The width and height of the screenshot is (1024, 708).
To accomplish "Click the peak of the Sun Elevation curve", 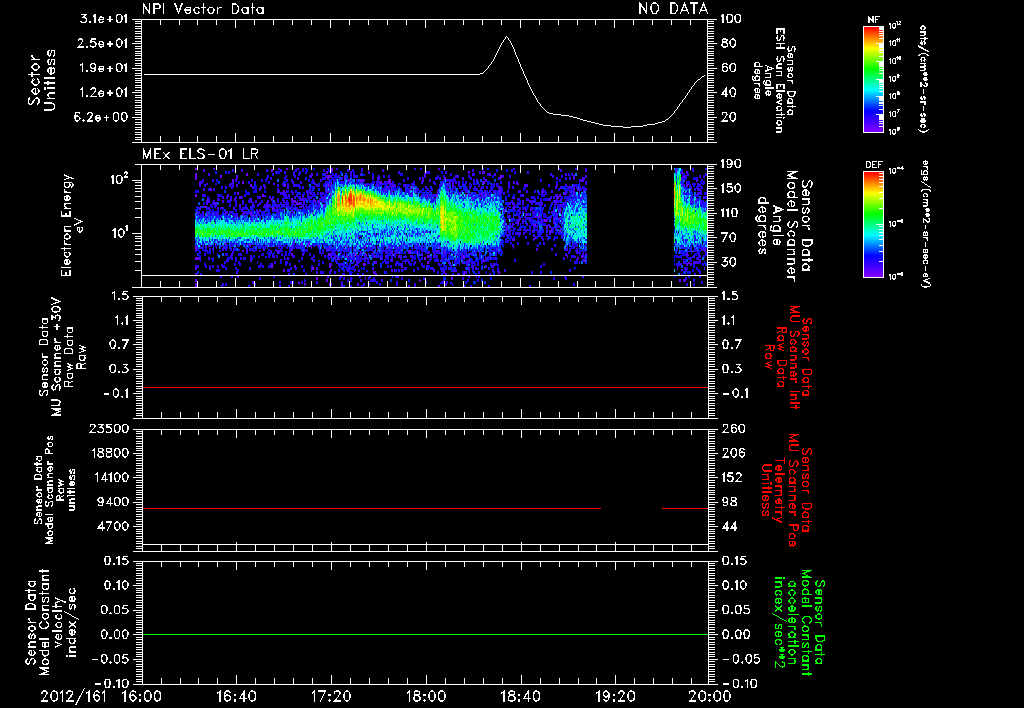I will coord(506,37).
